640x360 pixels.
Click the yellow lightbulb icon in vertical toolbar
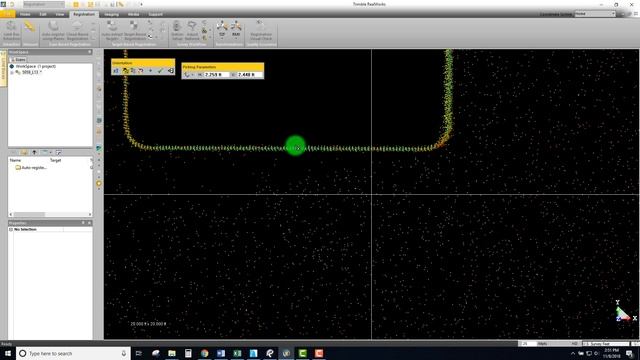coord(99,184)
